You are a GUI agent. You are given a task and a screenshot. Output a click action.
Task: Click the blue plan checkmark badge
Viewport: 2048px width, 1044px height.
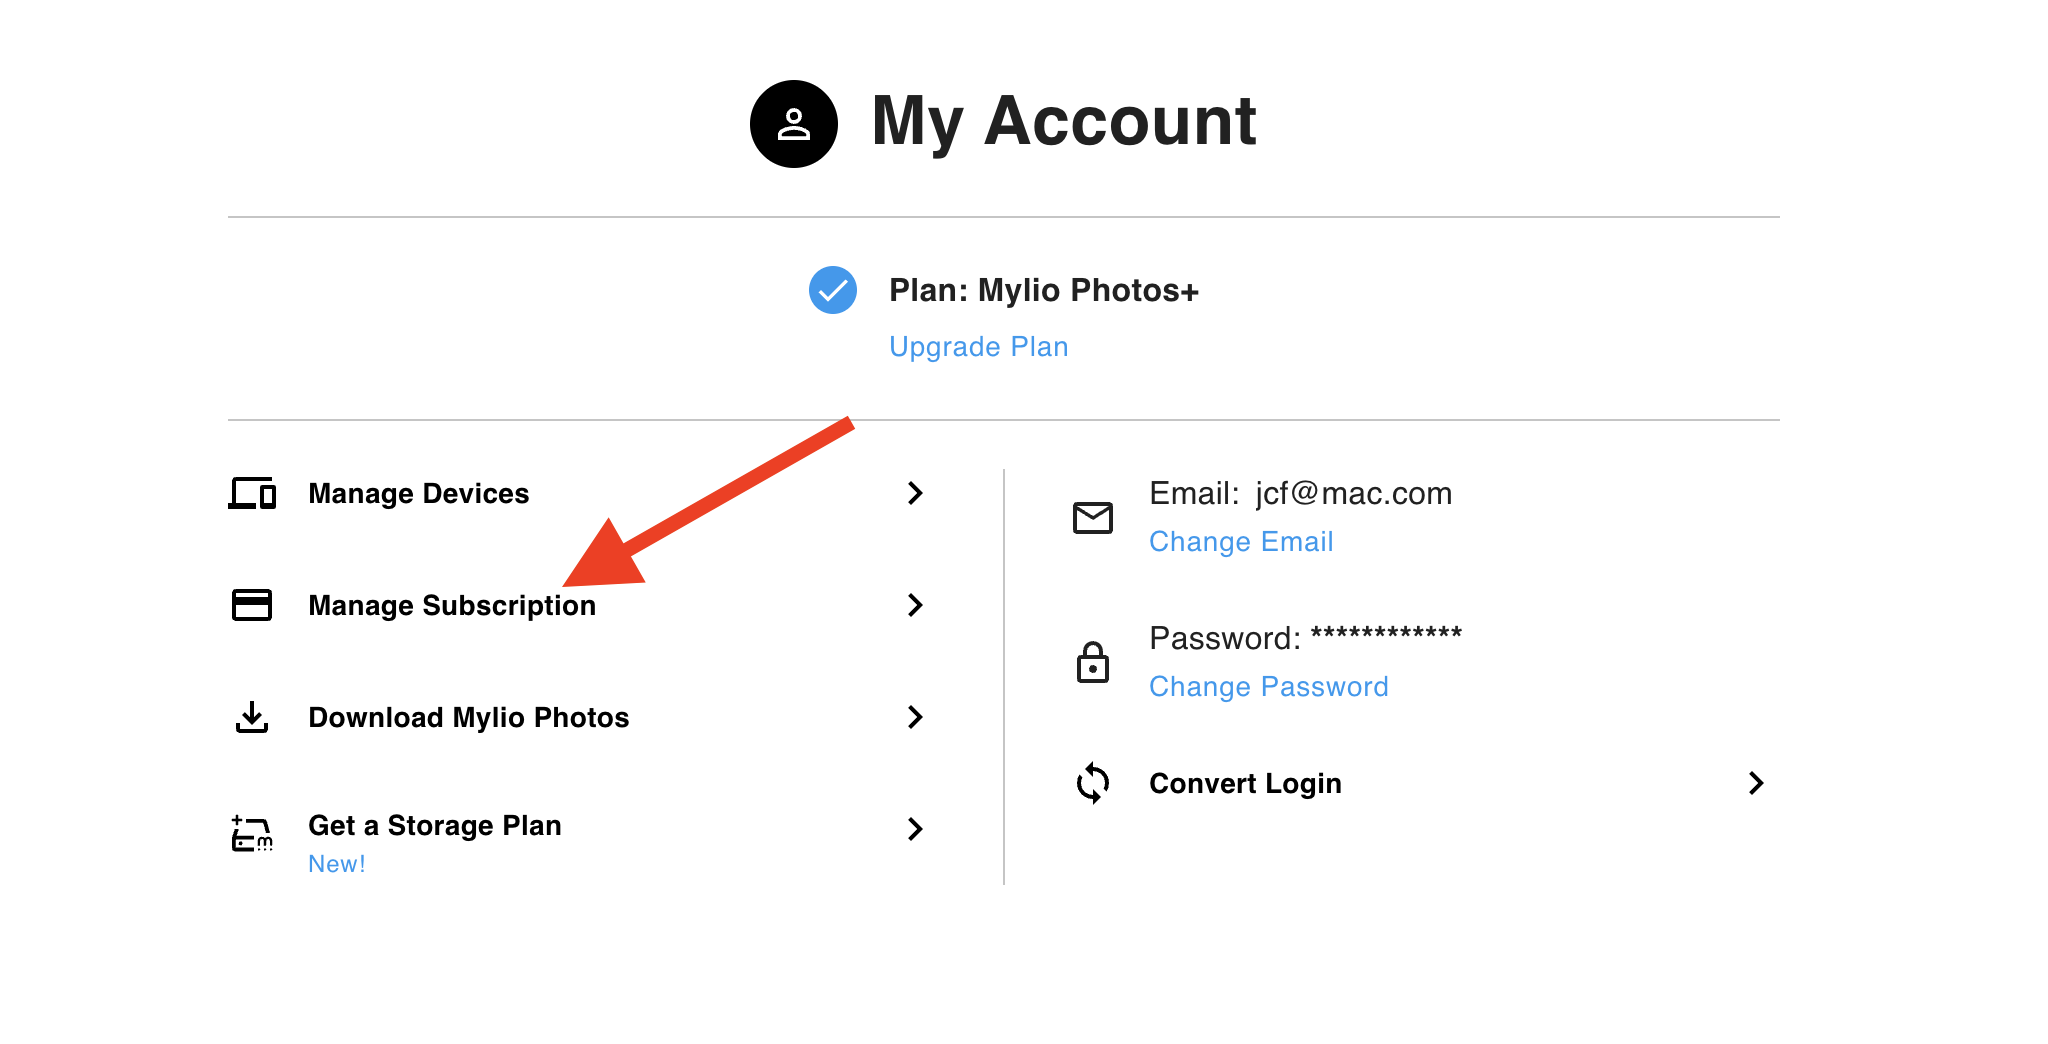832,290
